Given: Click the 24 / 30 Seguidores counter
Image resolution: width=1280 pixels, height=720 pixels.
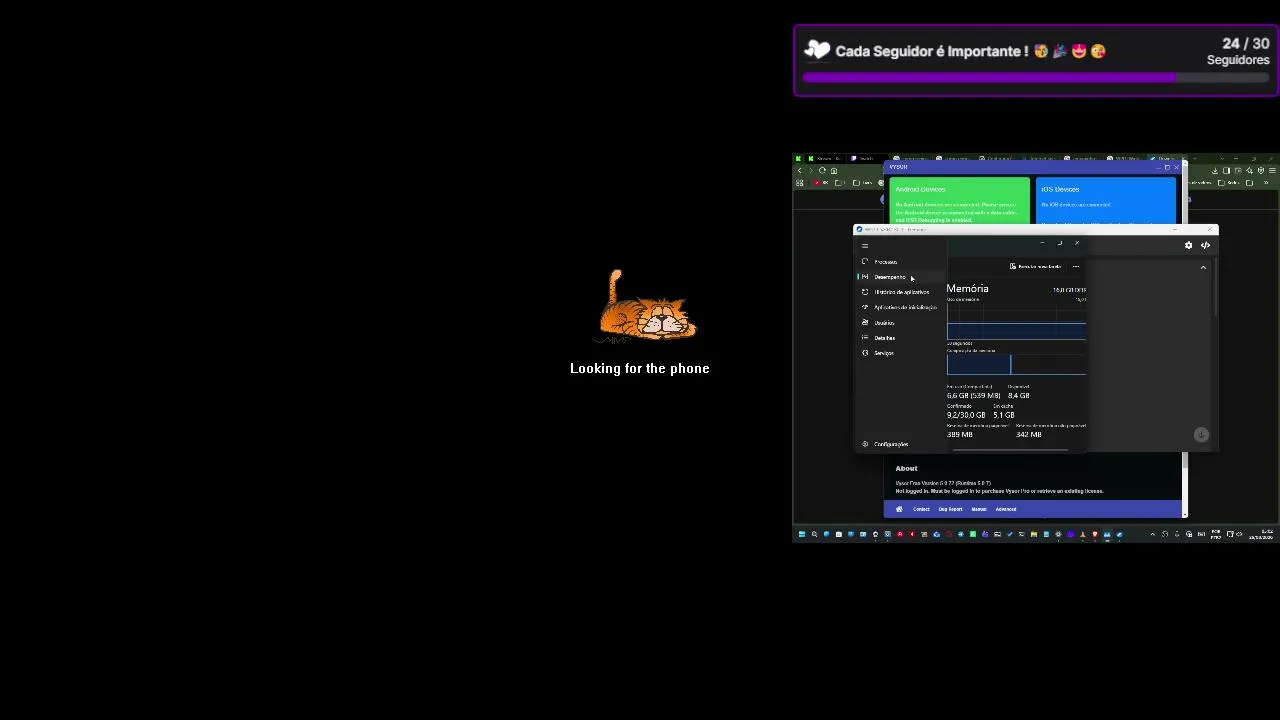Looking at the screenshot, I should pos(1238,51).
